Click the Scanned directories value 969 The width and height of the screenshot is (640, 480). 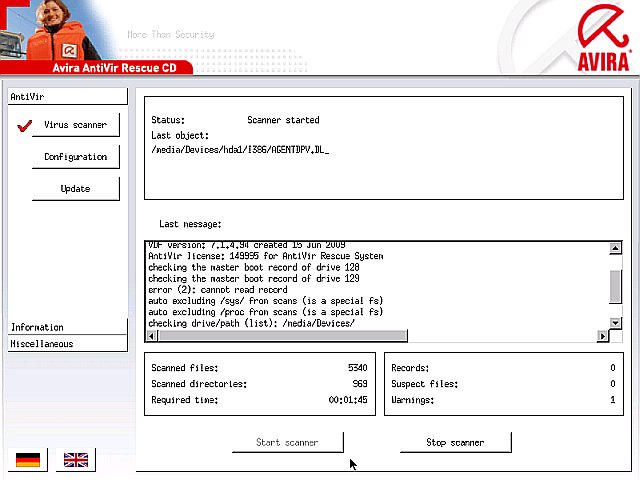tap(360, 384)
